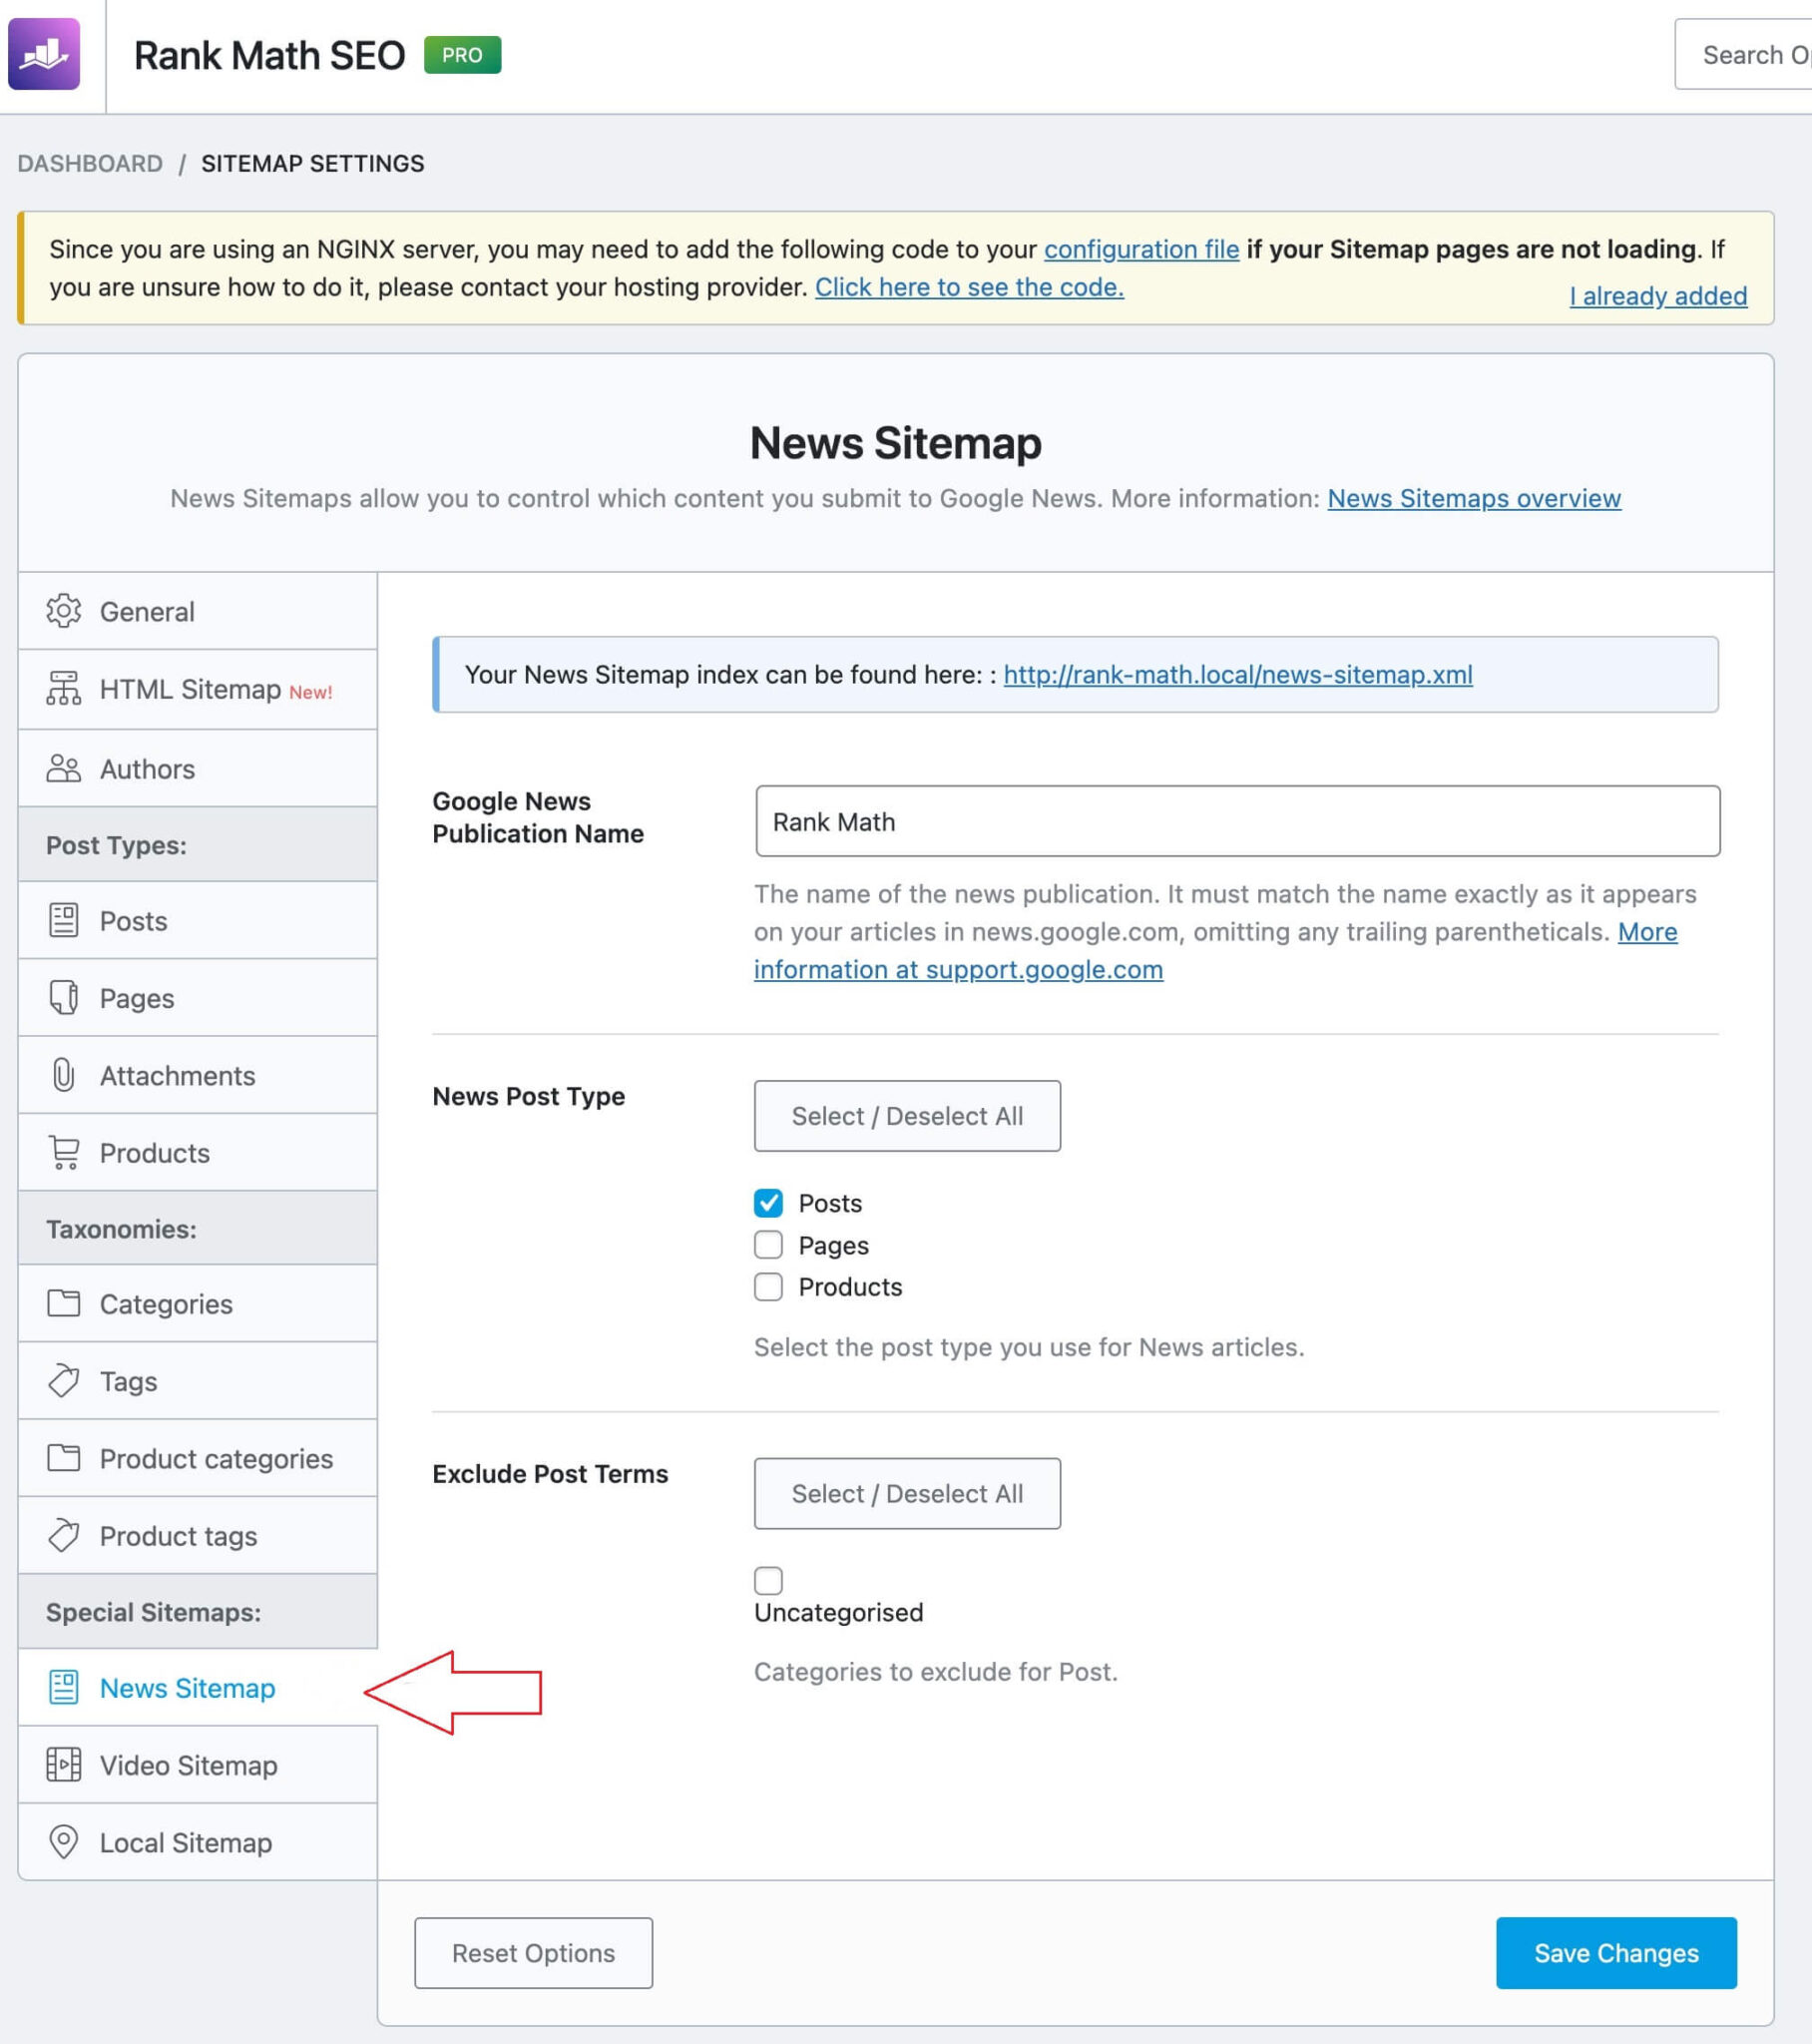The width and height of the screenshot is (1812, 2044).
Task: Focus the Google News Publication Name field
Action: tap(1237, 821)
